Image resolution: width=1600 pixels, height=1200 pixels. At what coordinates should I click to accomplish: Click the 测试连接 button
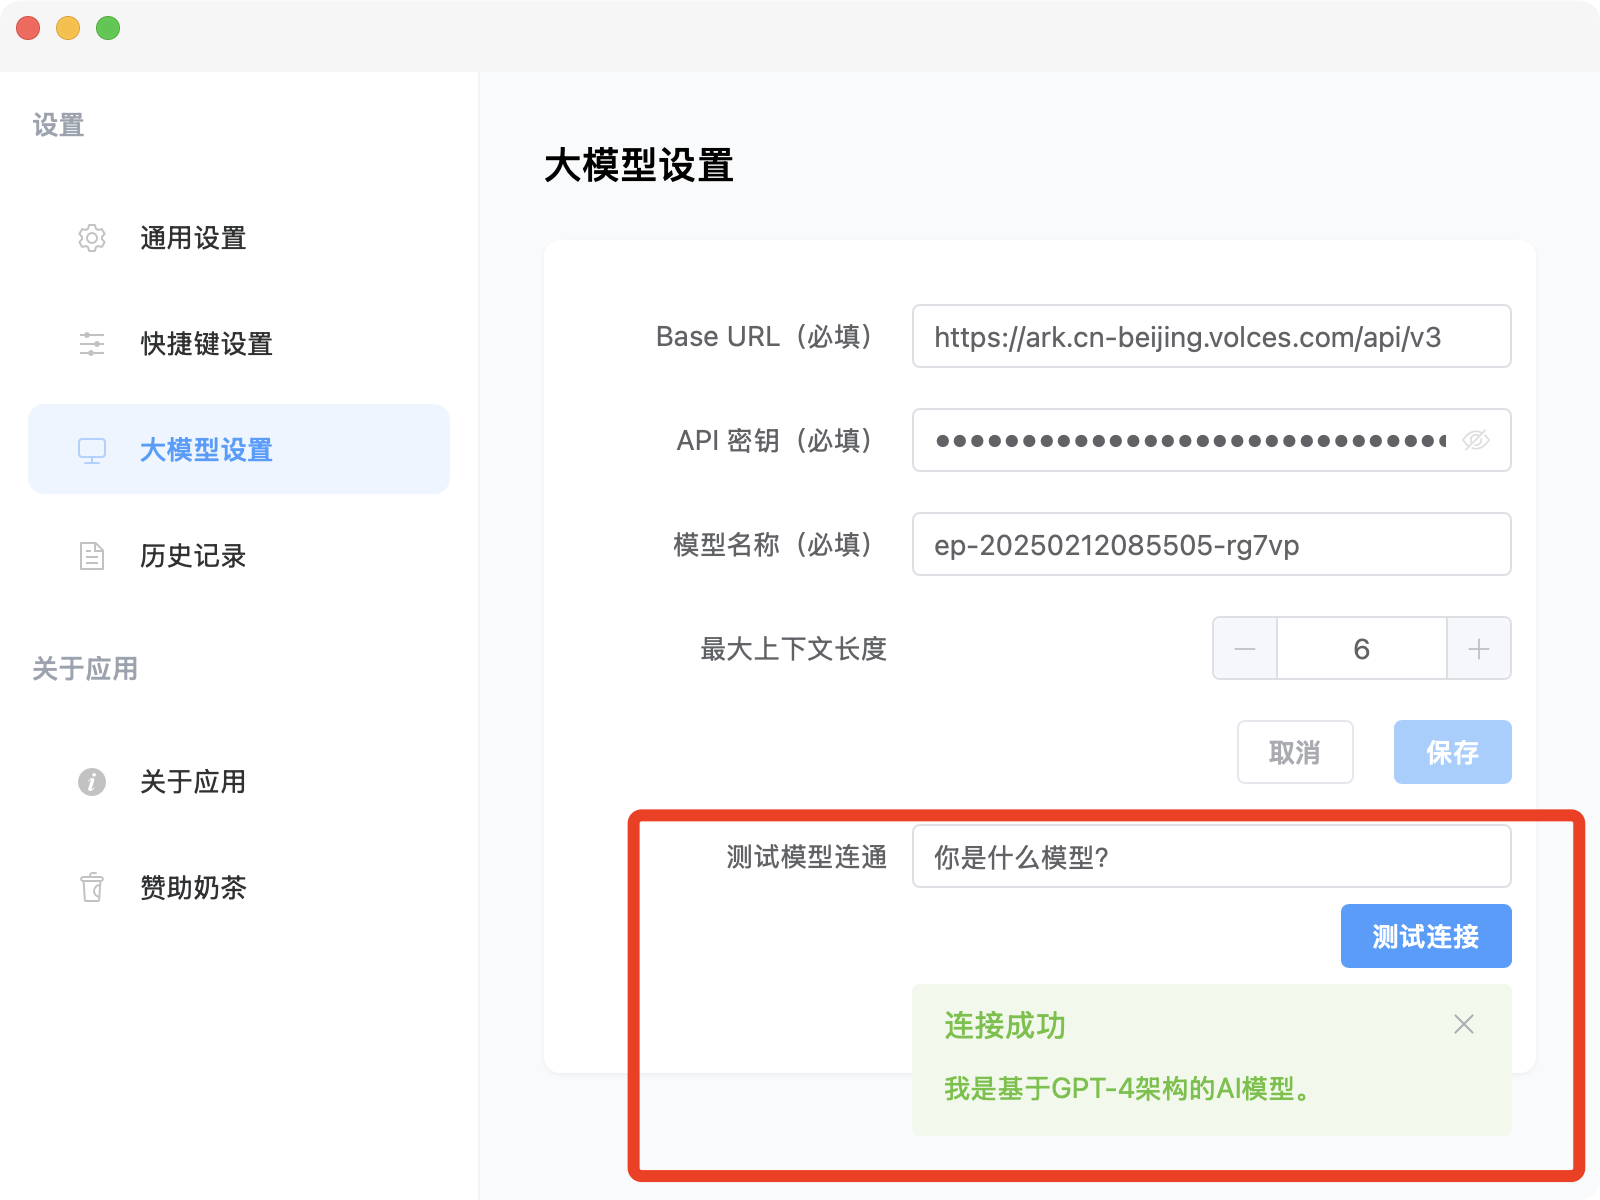click(x=1426, y=936)
